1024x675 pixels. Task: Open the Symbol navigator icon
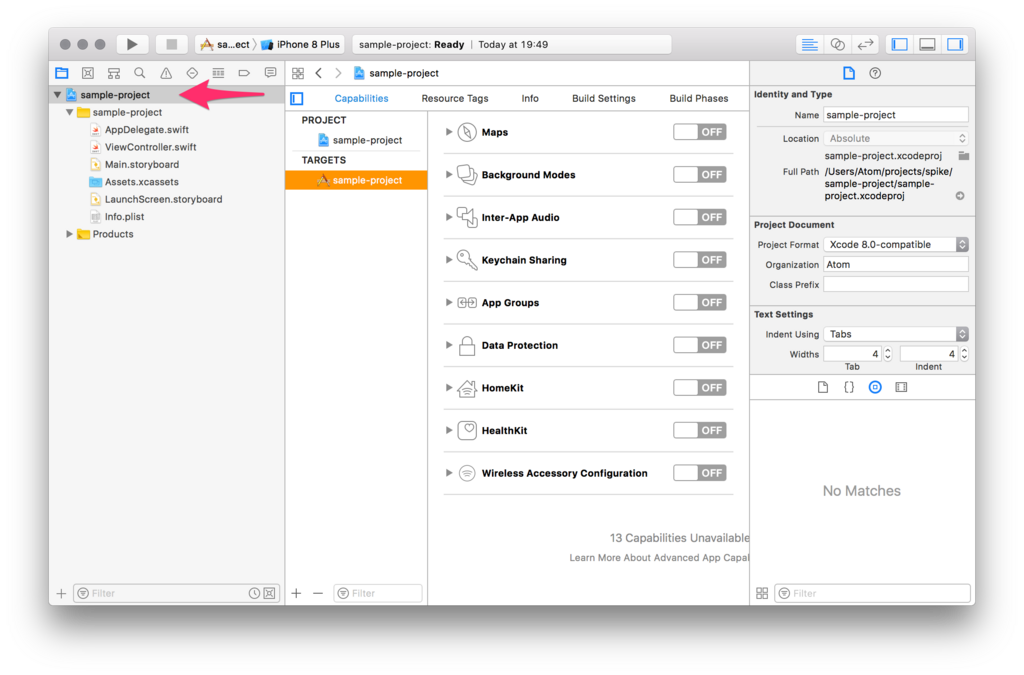[114, 73]
